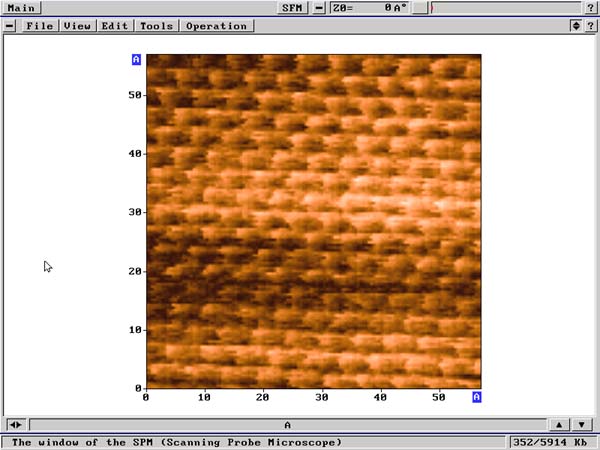The image size is (600, 450).
Task: Click the down arrow button at bottom right
Action: tap(581, 425)
